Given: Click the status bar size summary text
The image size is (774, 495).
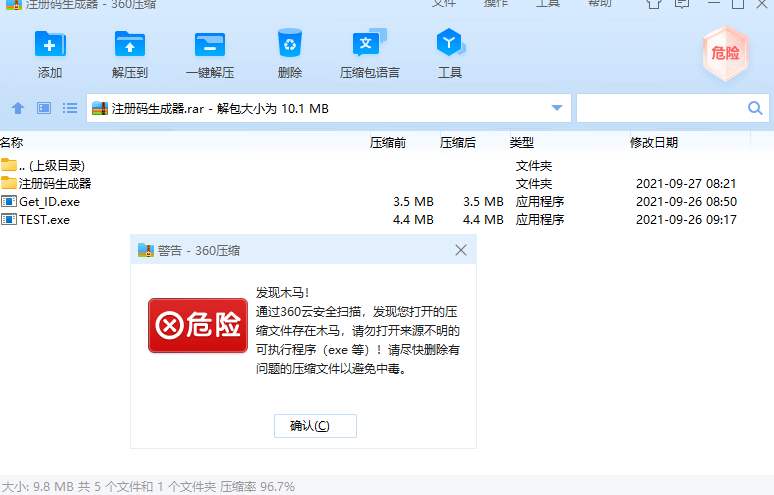Looking at the screenshot, I should [149, 487].
